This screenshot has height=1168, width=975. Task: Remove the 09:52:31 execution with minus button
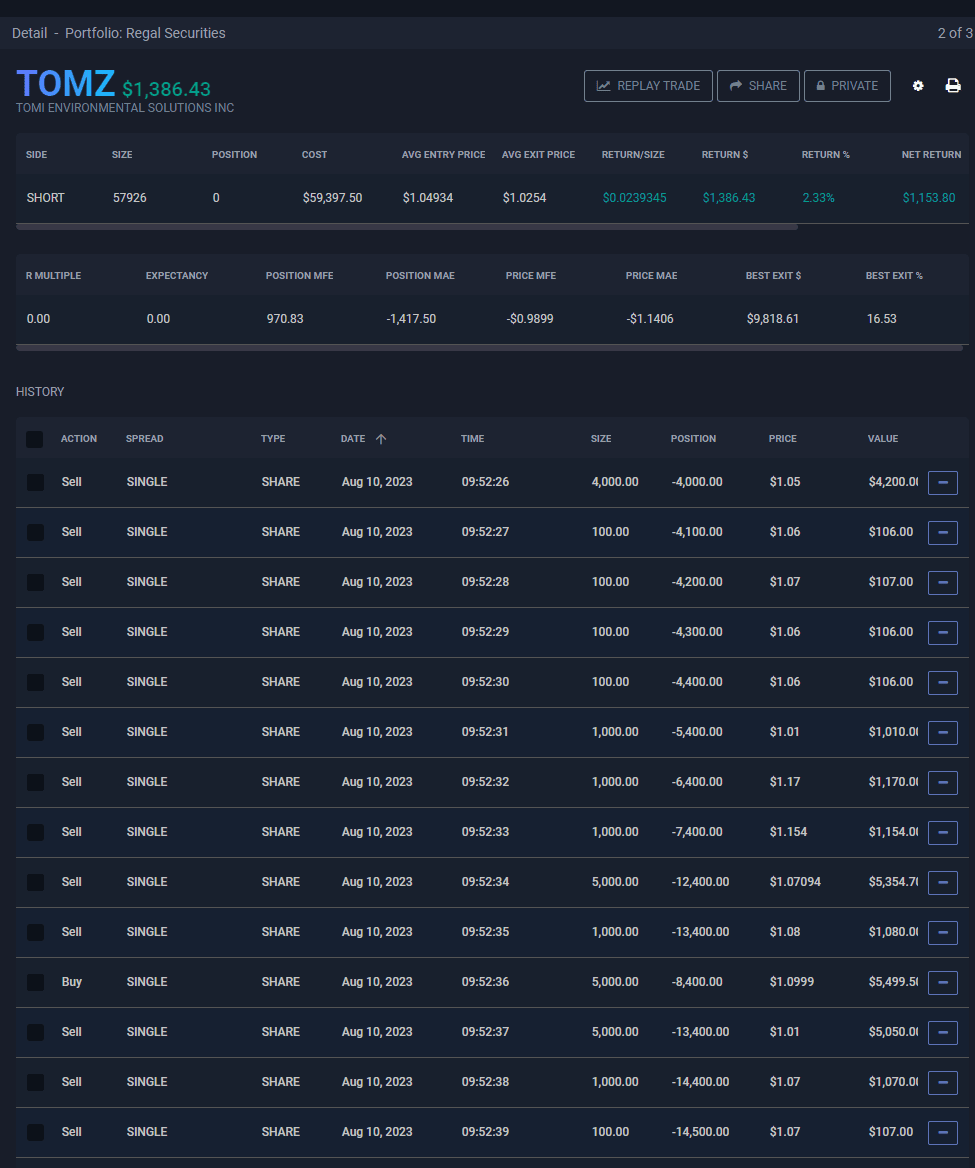point(942,732)
